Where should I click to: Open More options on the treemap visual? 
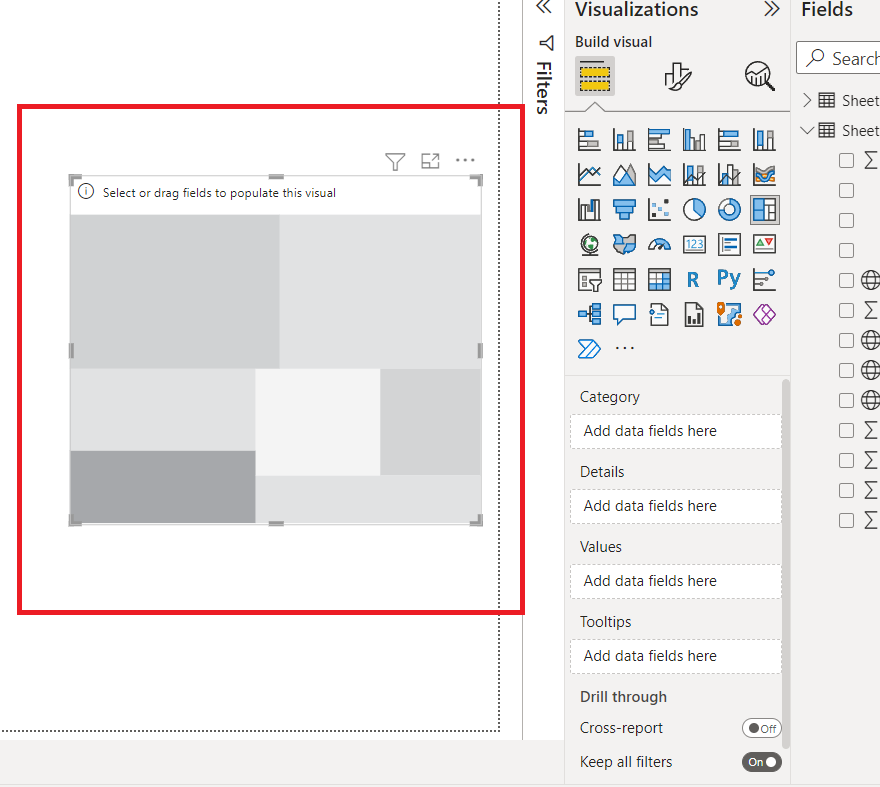click(465, 161)
